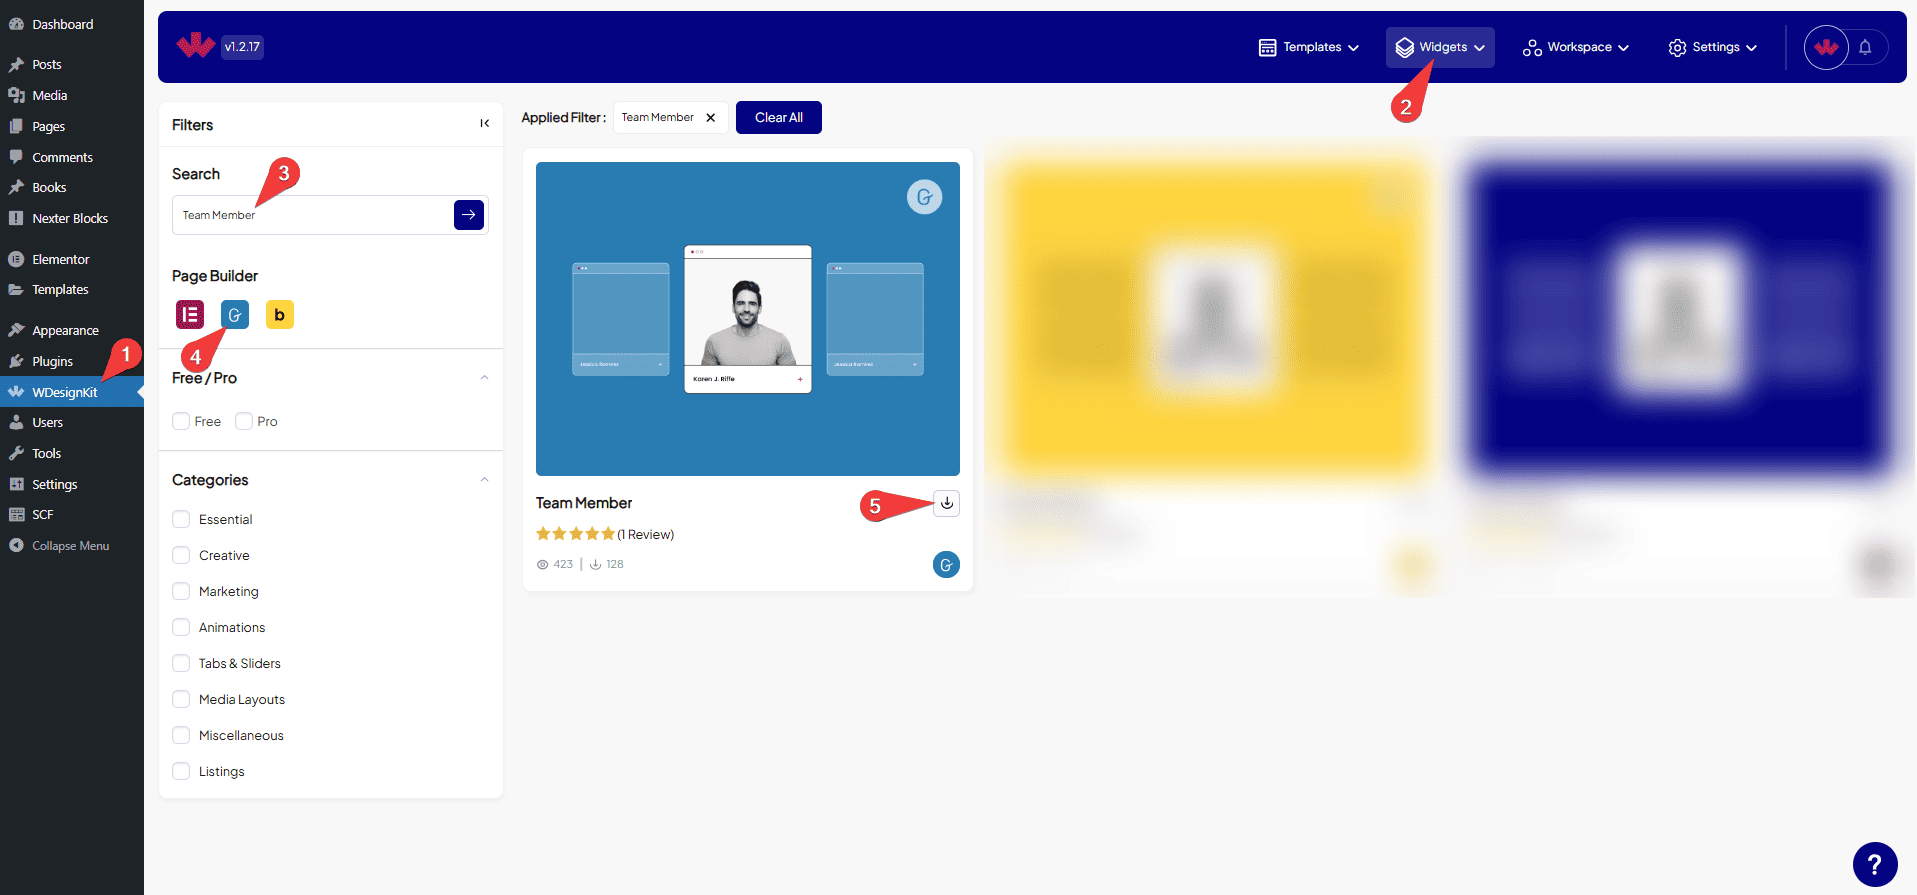Filter by Elementor page builder icon

[x=190, y=314]
